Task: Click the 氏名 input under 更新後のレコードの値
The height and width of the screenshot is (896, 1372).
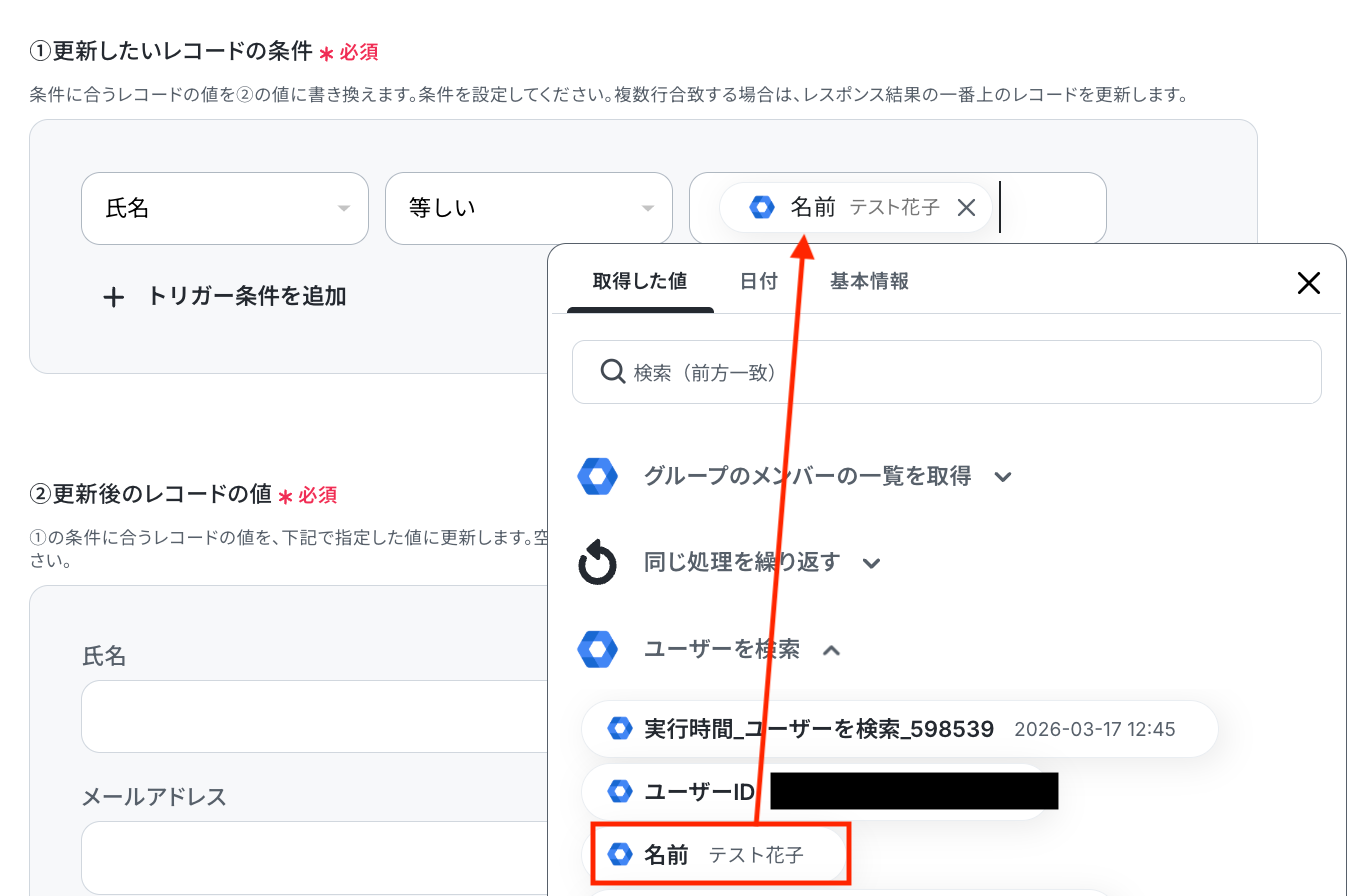Action: pos(314,716)
